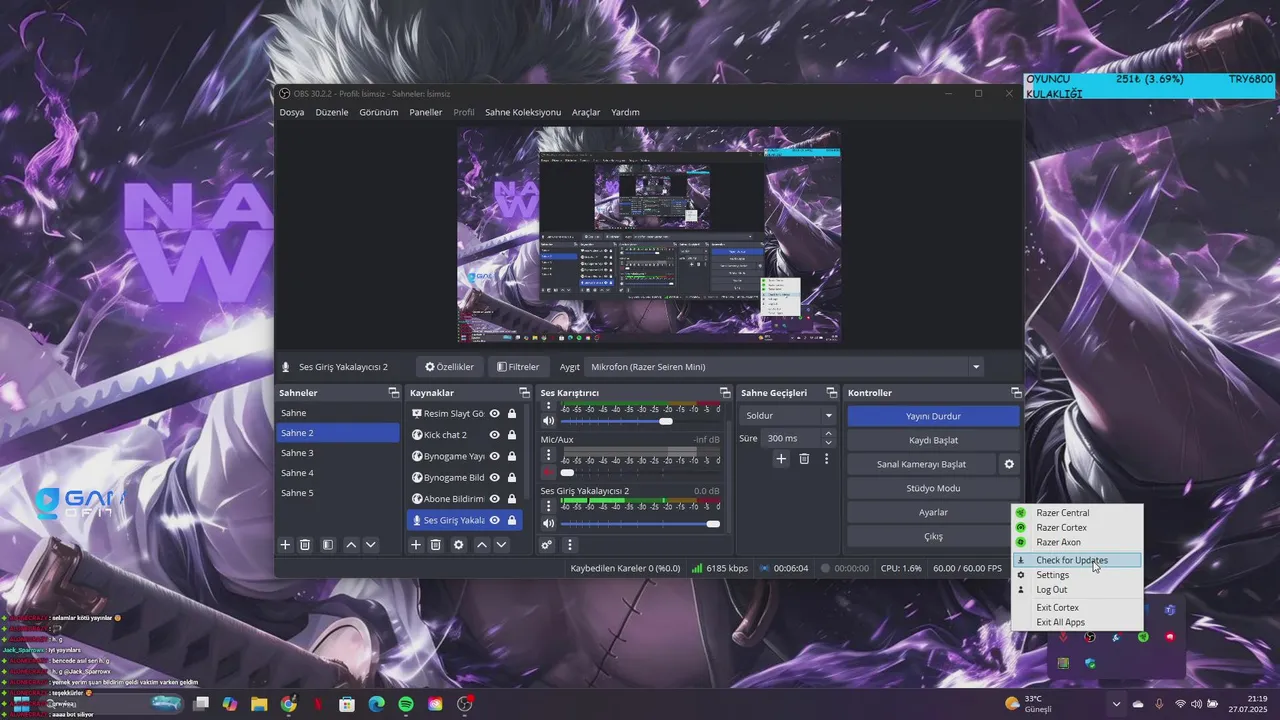Add a new scene with plus icon
This screenshot has height=720, width=1280.
(x=285, y=545)
